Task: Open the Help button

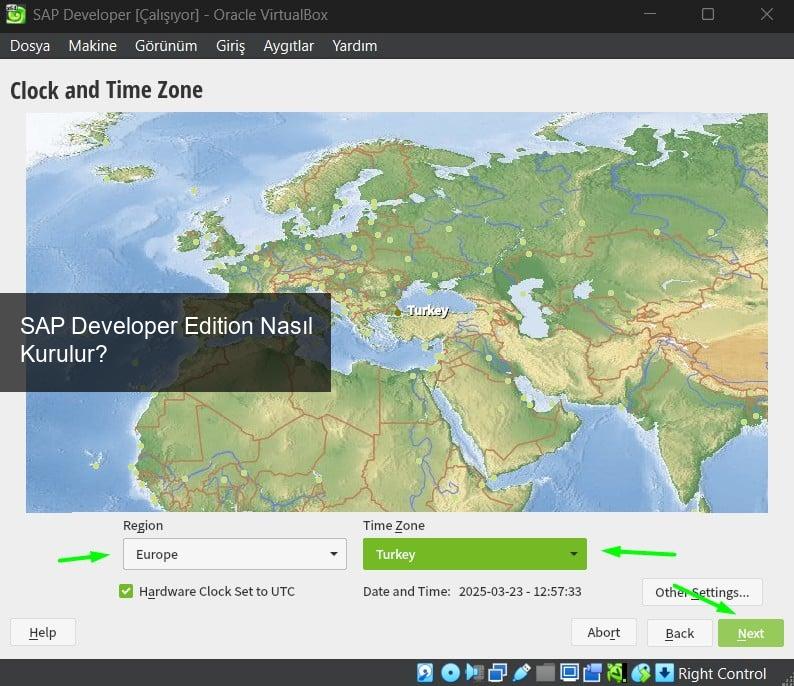Action: [x=42, y=632]
